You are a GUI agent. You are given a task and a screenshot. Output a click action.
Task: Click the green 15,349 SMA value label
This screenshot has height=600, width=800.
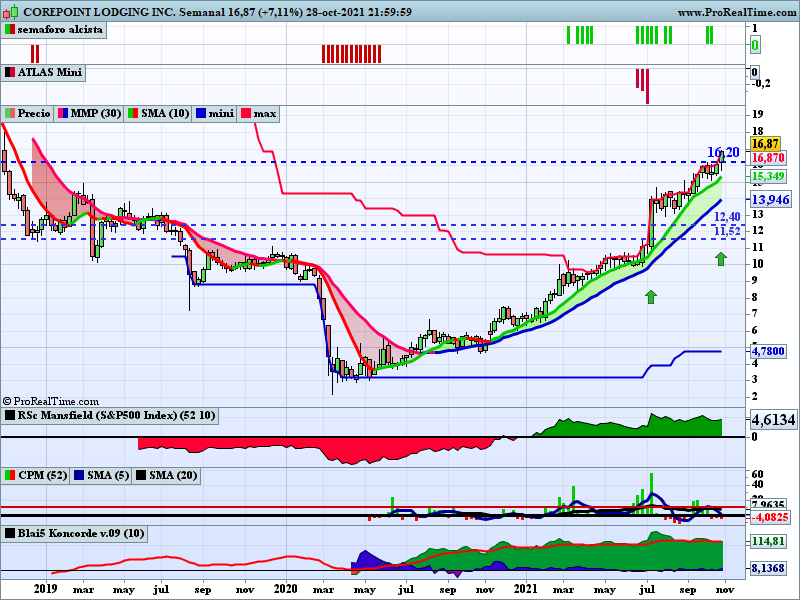tap(768, 177)
